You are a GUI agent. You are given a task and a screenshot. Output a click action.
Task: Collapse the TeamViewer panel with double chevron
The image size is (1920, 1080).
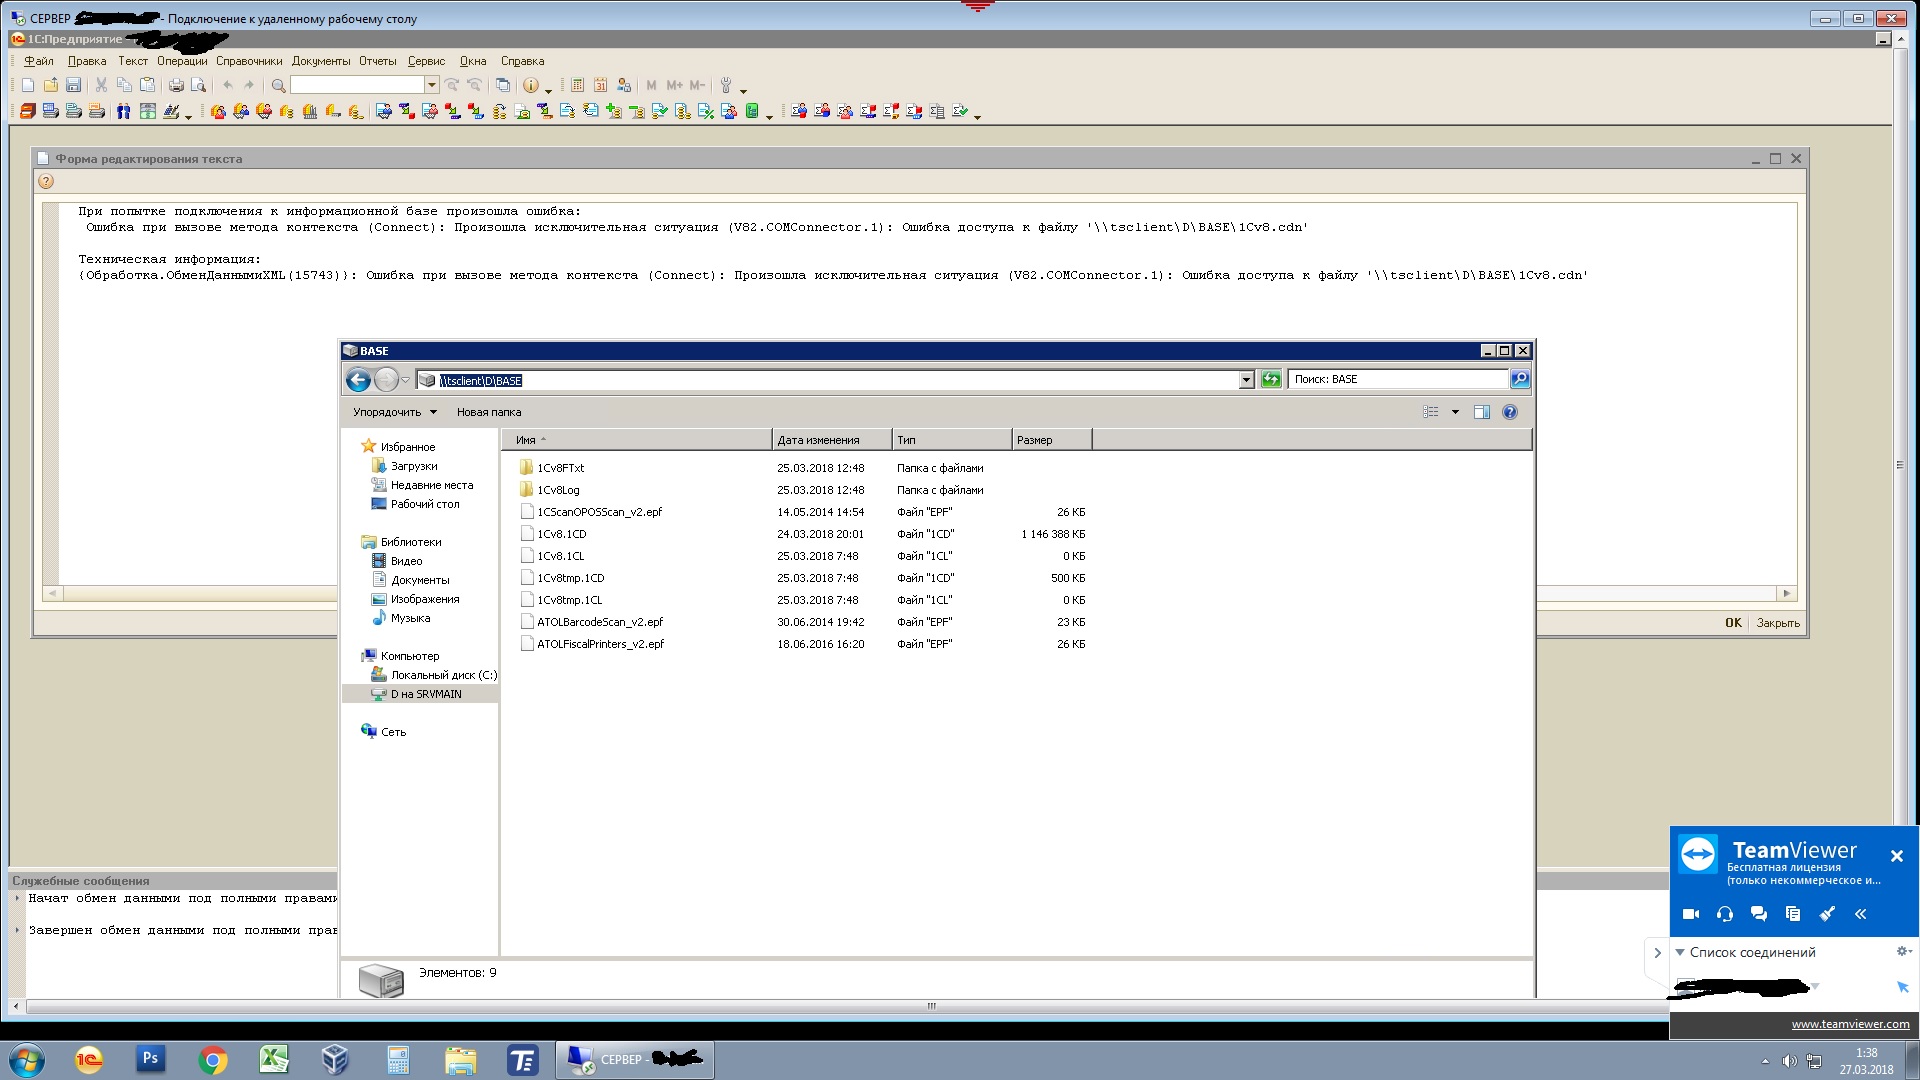[1860, 914]
